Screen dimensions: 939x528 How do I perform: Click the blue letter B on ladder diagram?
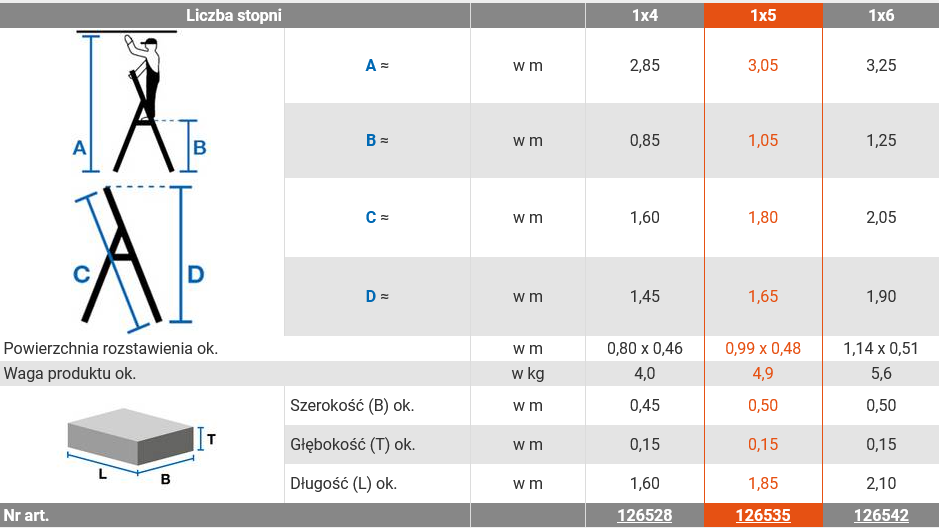200,147
